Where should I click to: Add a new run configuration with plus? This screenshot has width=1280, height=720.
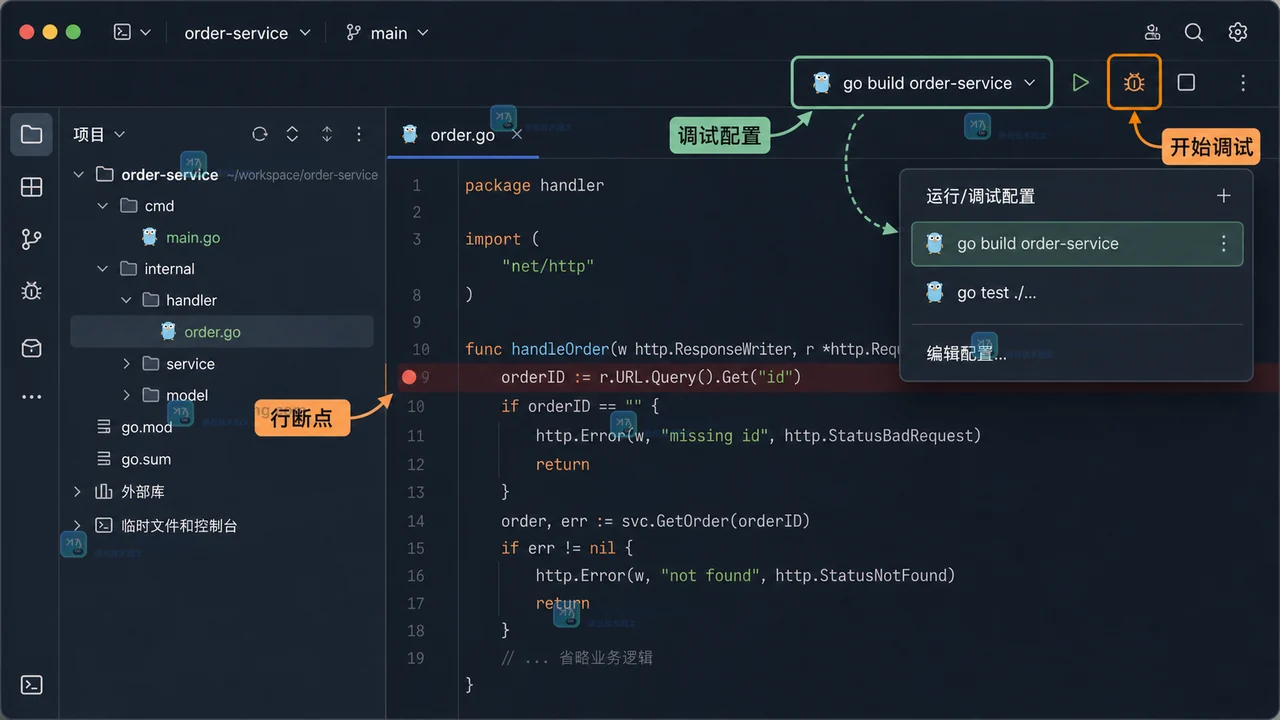pyautogui.click(x=1223, y=196)
